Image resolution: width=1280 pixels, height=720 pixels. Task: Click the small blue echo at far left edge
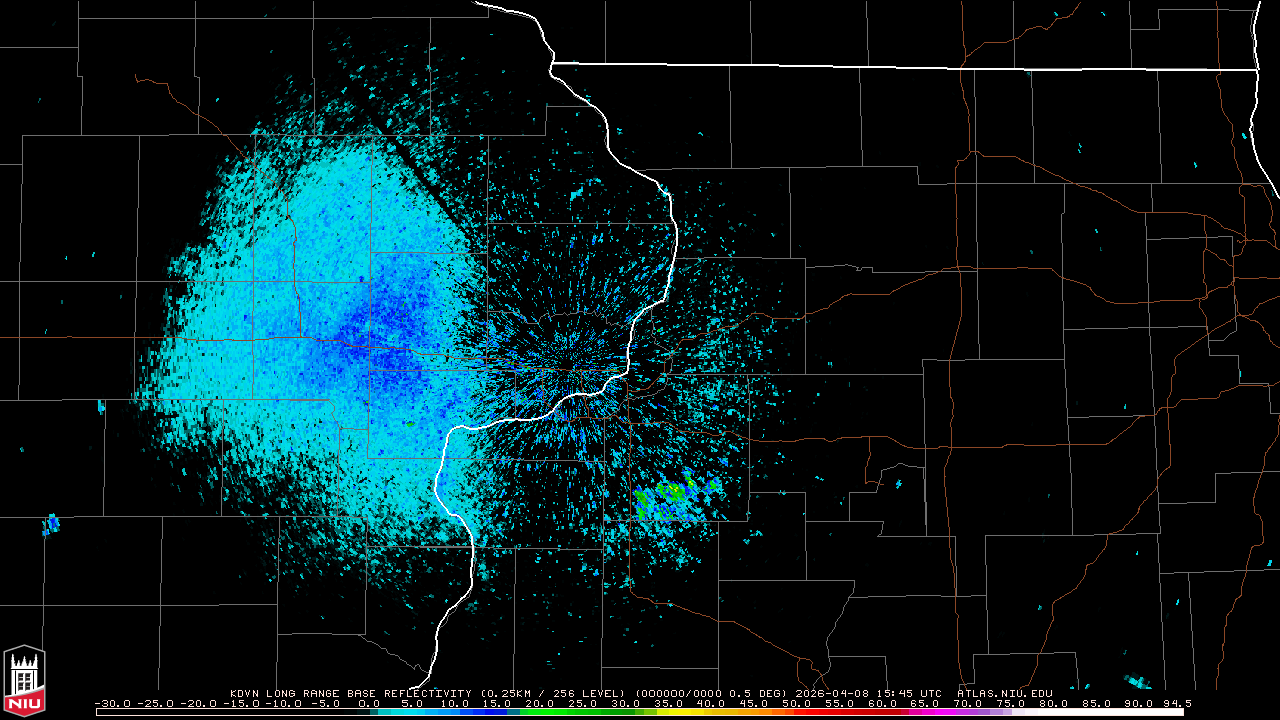pos(50,523)
